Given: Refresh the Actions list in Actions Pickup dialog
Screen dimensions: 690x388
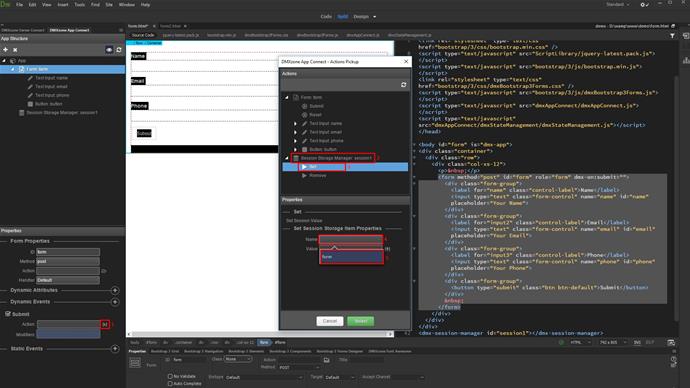Looking at the screenshot, I should pos(404,84).
